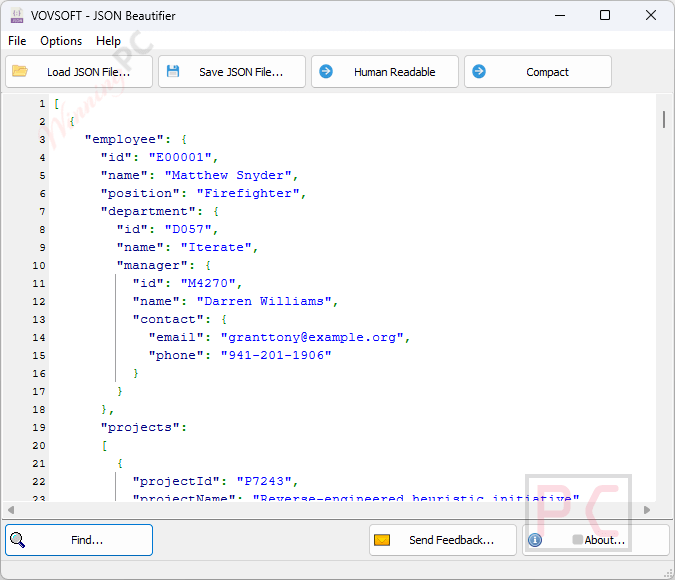Click the magnifying glass Find icon
Image resolution: width=675 pixels, height=580 pixels.
pos(17,540)
